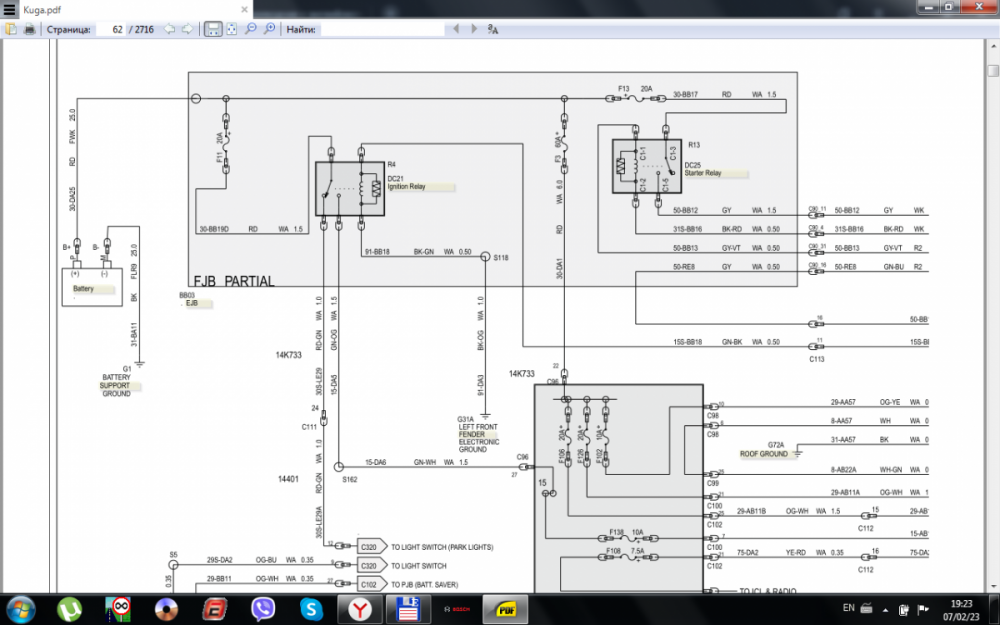The height and width of the screenshot is (625, 1000).
Task: Click the "F138" fuse label
Action: point(617,533)
